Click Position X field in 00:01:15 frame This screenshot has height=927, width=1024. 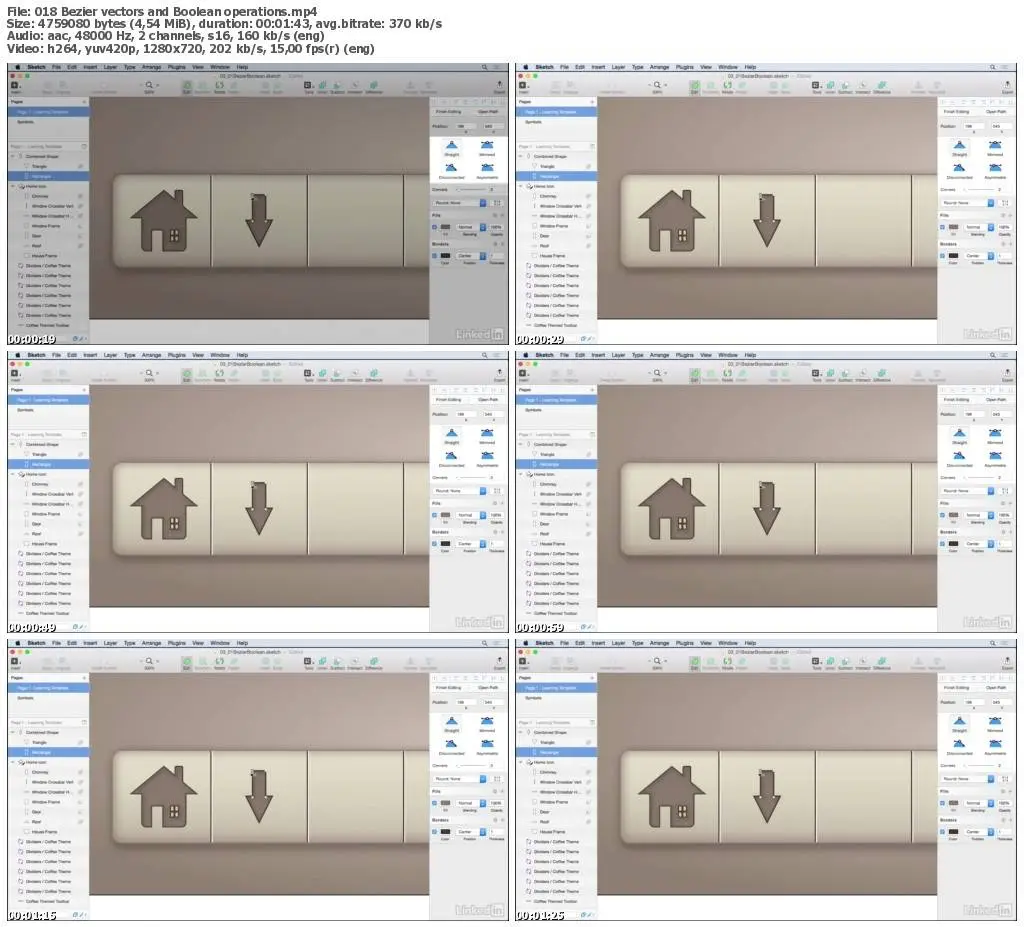(x=464, y=702)
